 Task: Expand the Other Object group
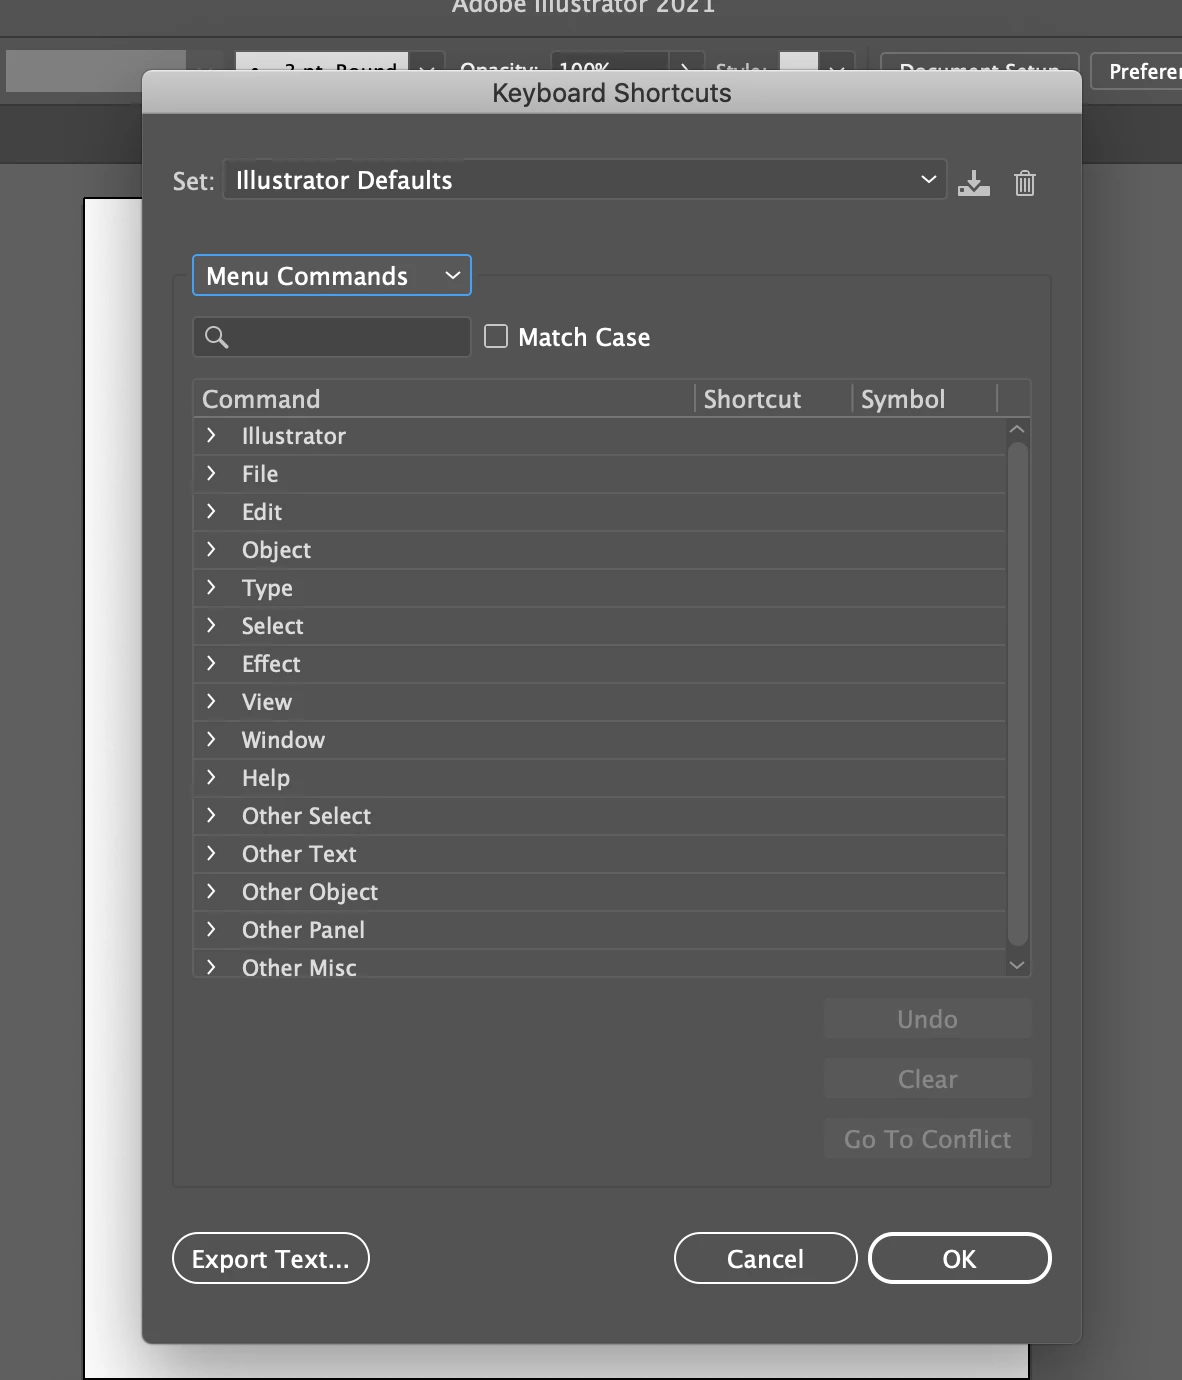pyautogui.click(x=211, y=891)
